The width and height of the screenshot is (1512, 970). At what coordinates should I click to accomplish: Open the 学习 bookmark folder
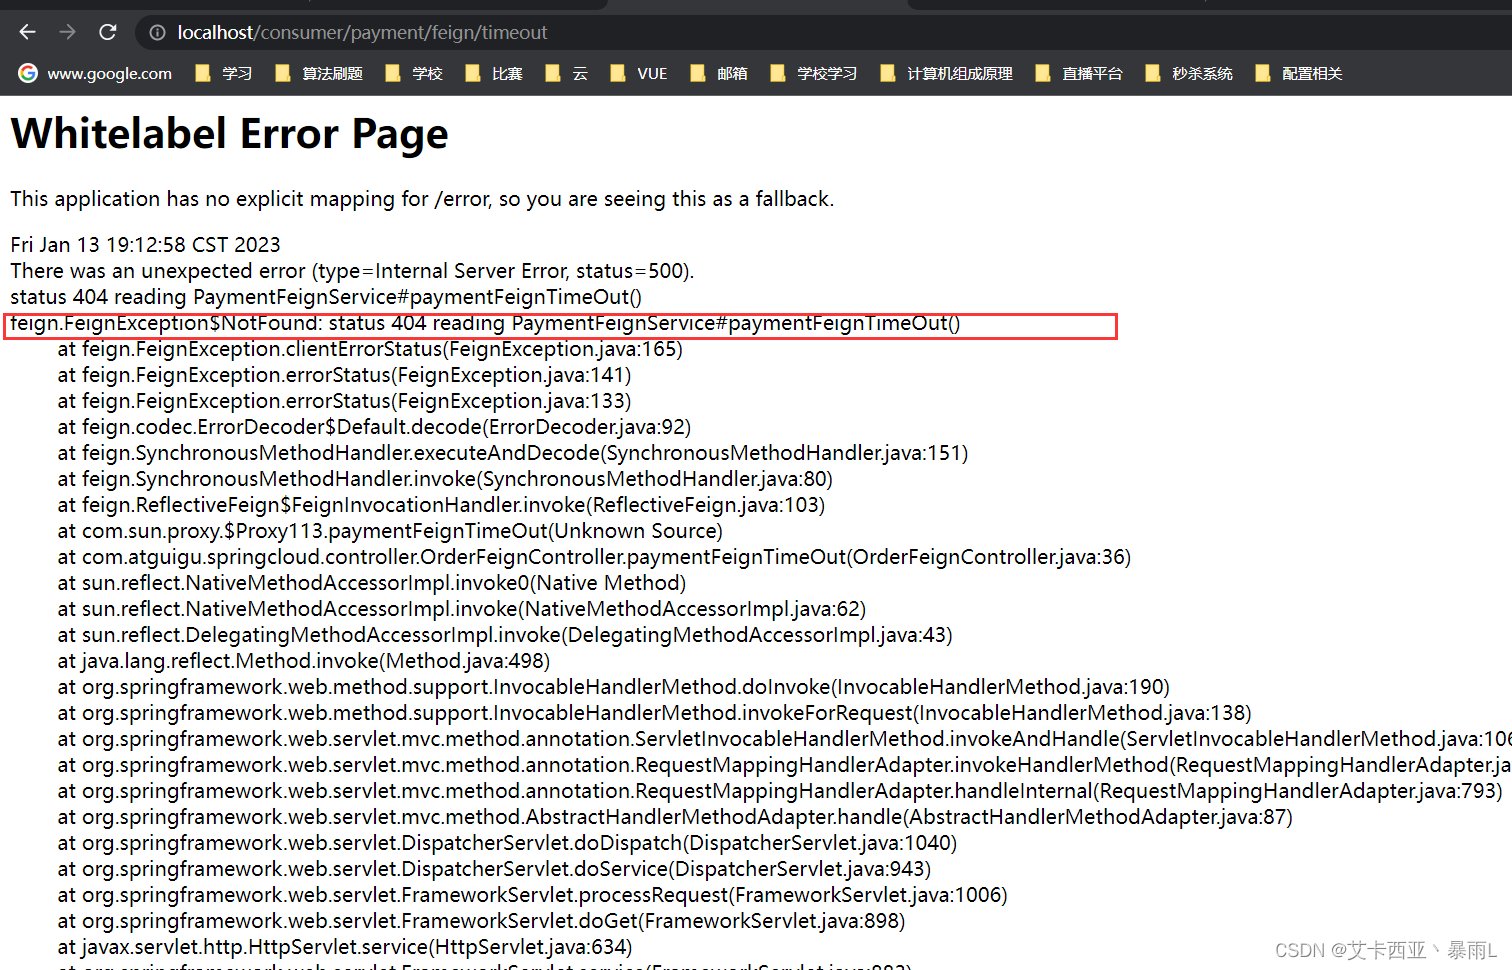[224, 73]
